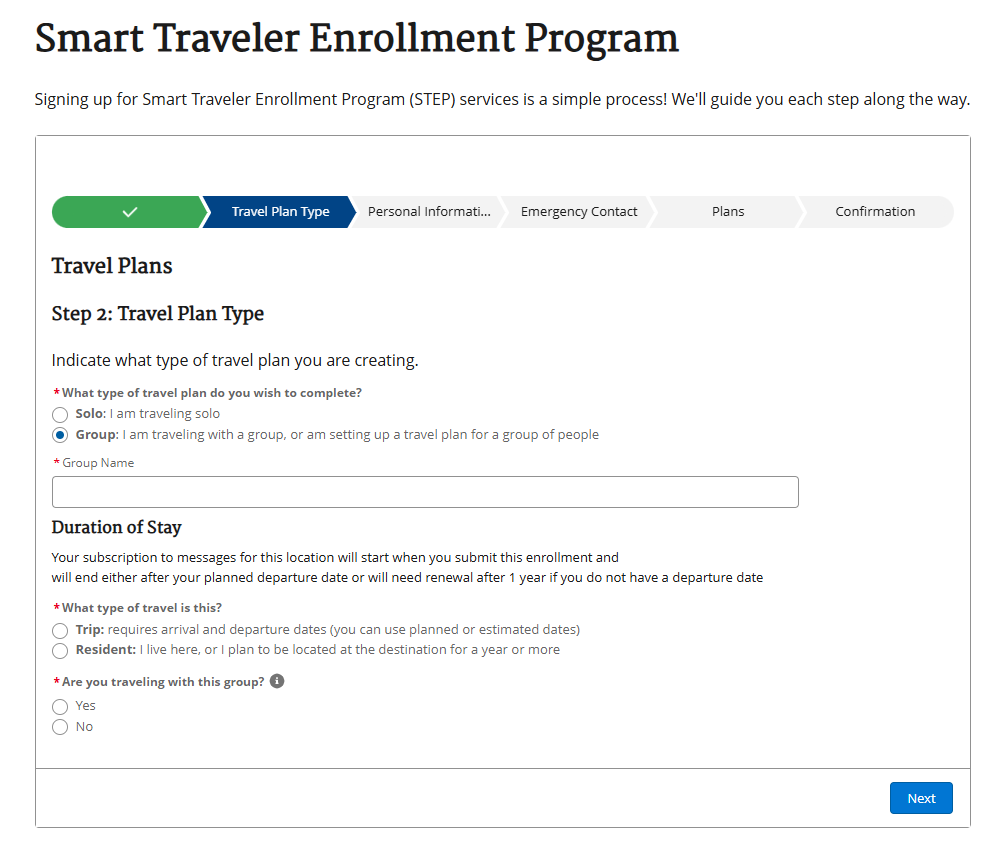Pick the Resident travel type option
The image size is (983, 843).
click(60, 650)
